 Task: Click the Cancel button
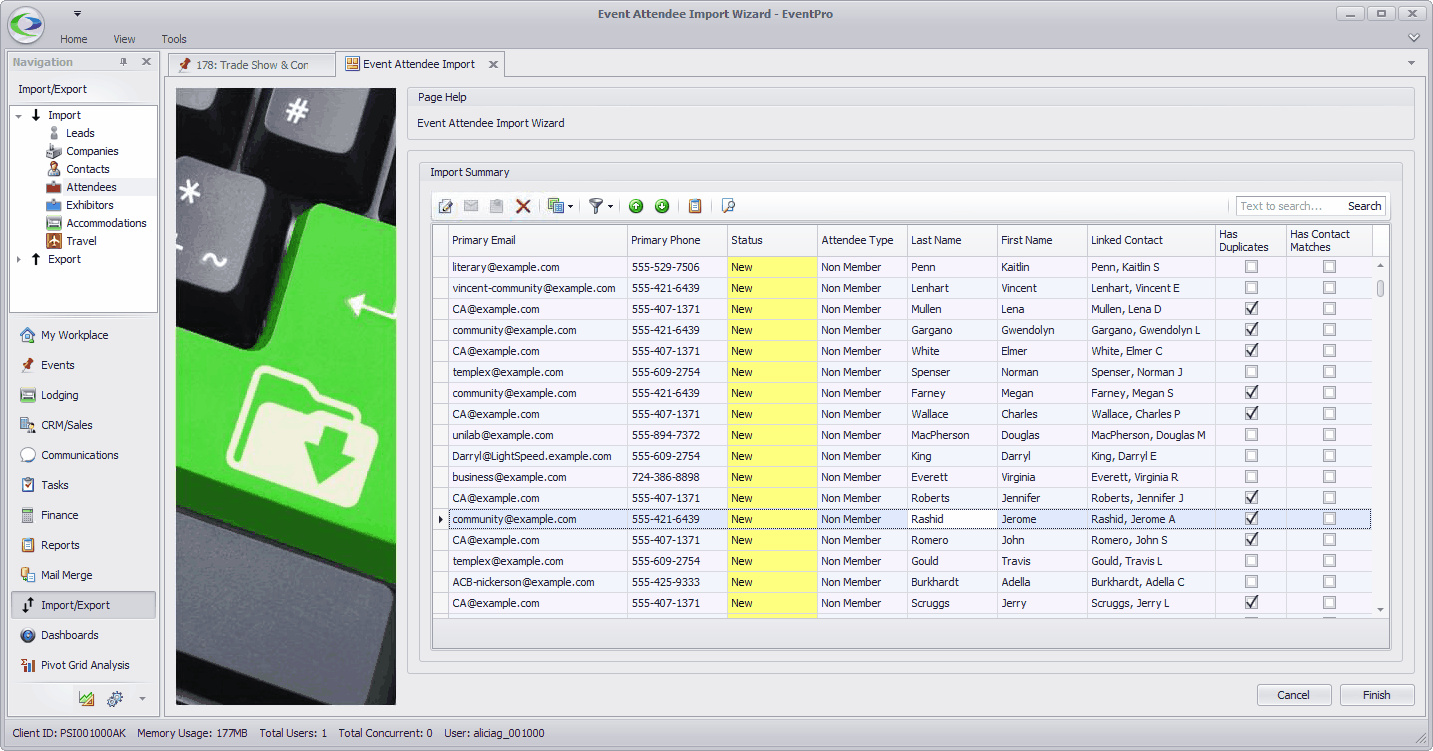point(1293,695)
